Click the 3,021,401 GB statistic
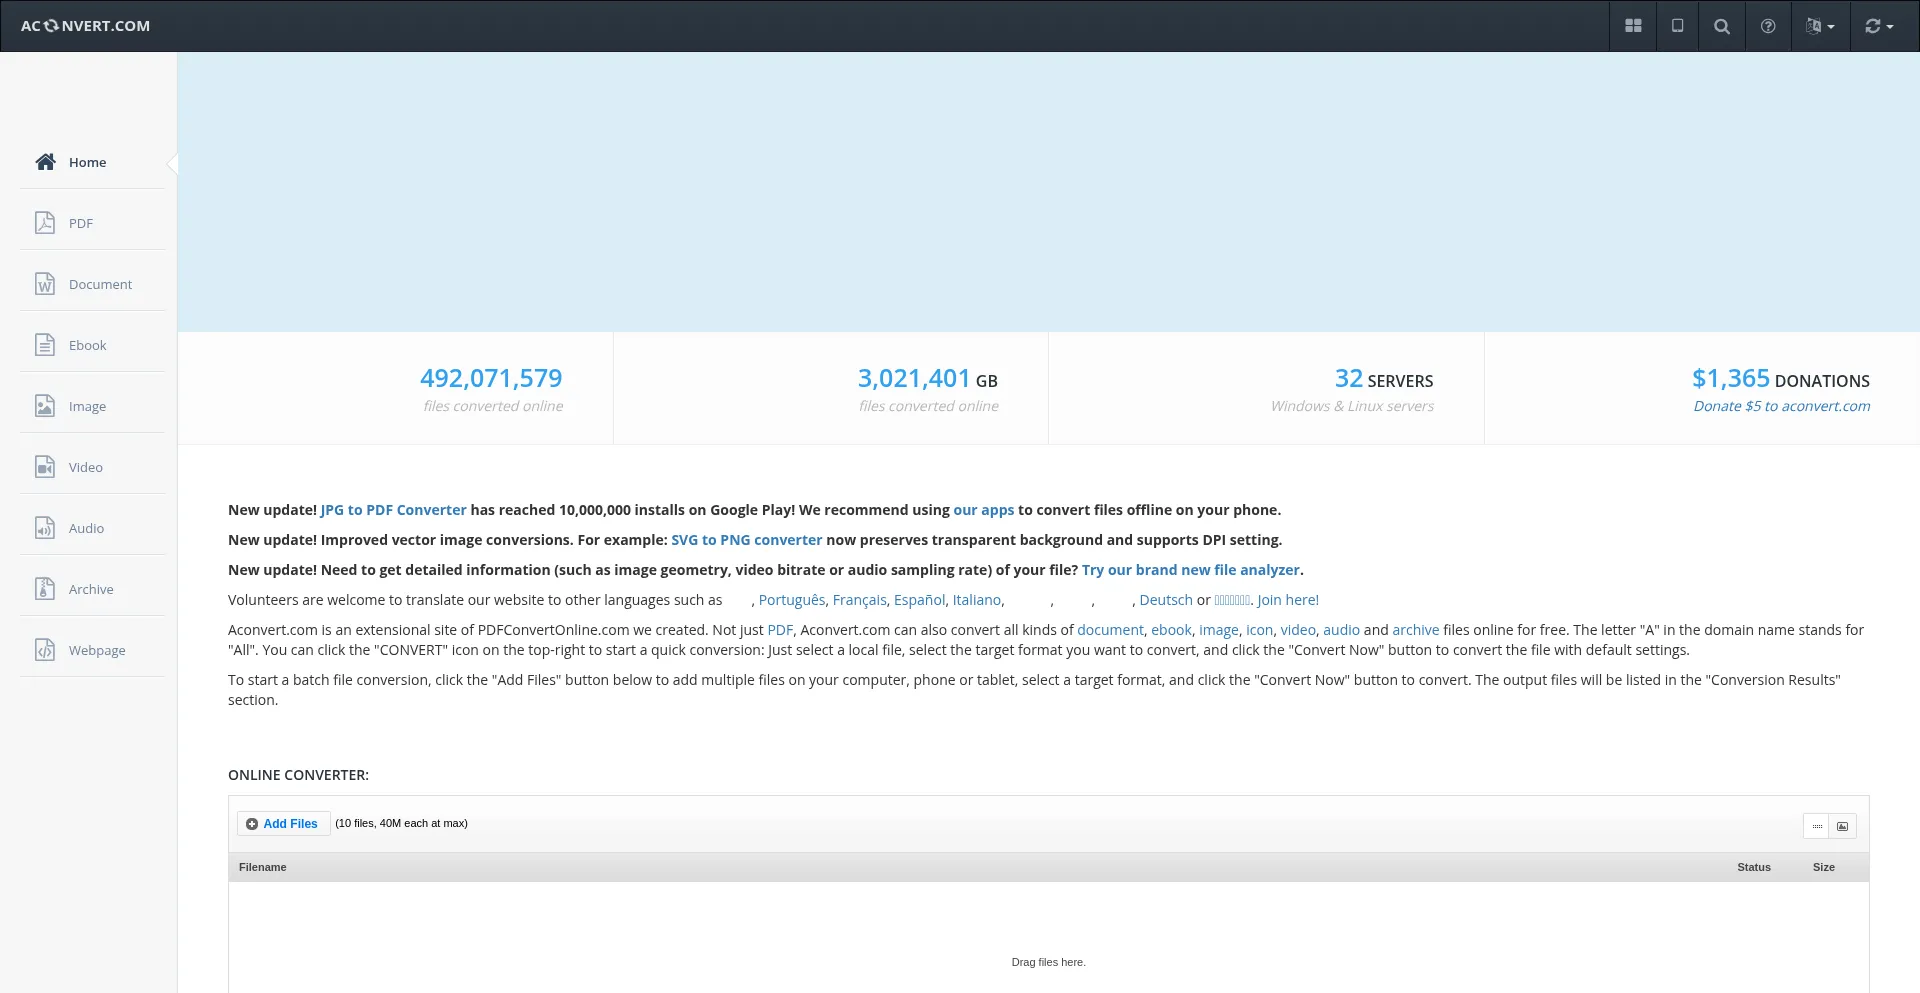Screen dimensions: 1920x993 [x=927, y=379]
